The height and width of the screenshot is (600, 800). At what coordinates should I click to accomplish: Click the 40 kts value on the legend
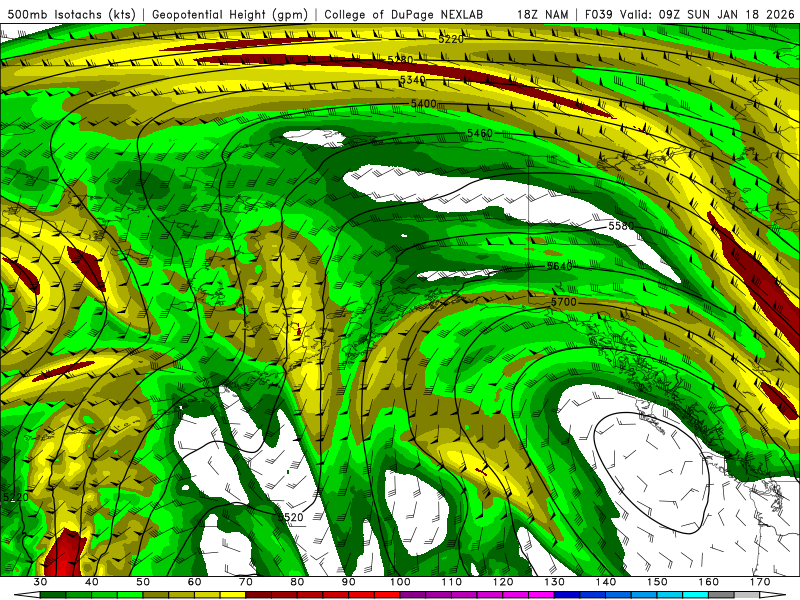(92, 582)
